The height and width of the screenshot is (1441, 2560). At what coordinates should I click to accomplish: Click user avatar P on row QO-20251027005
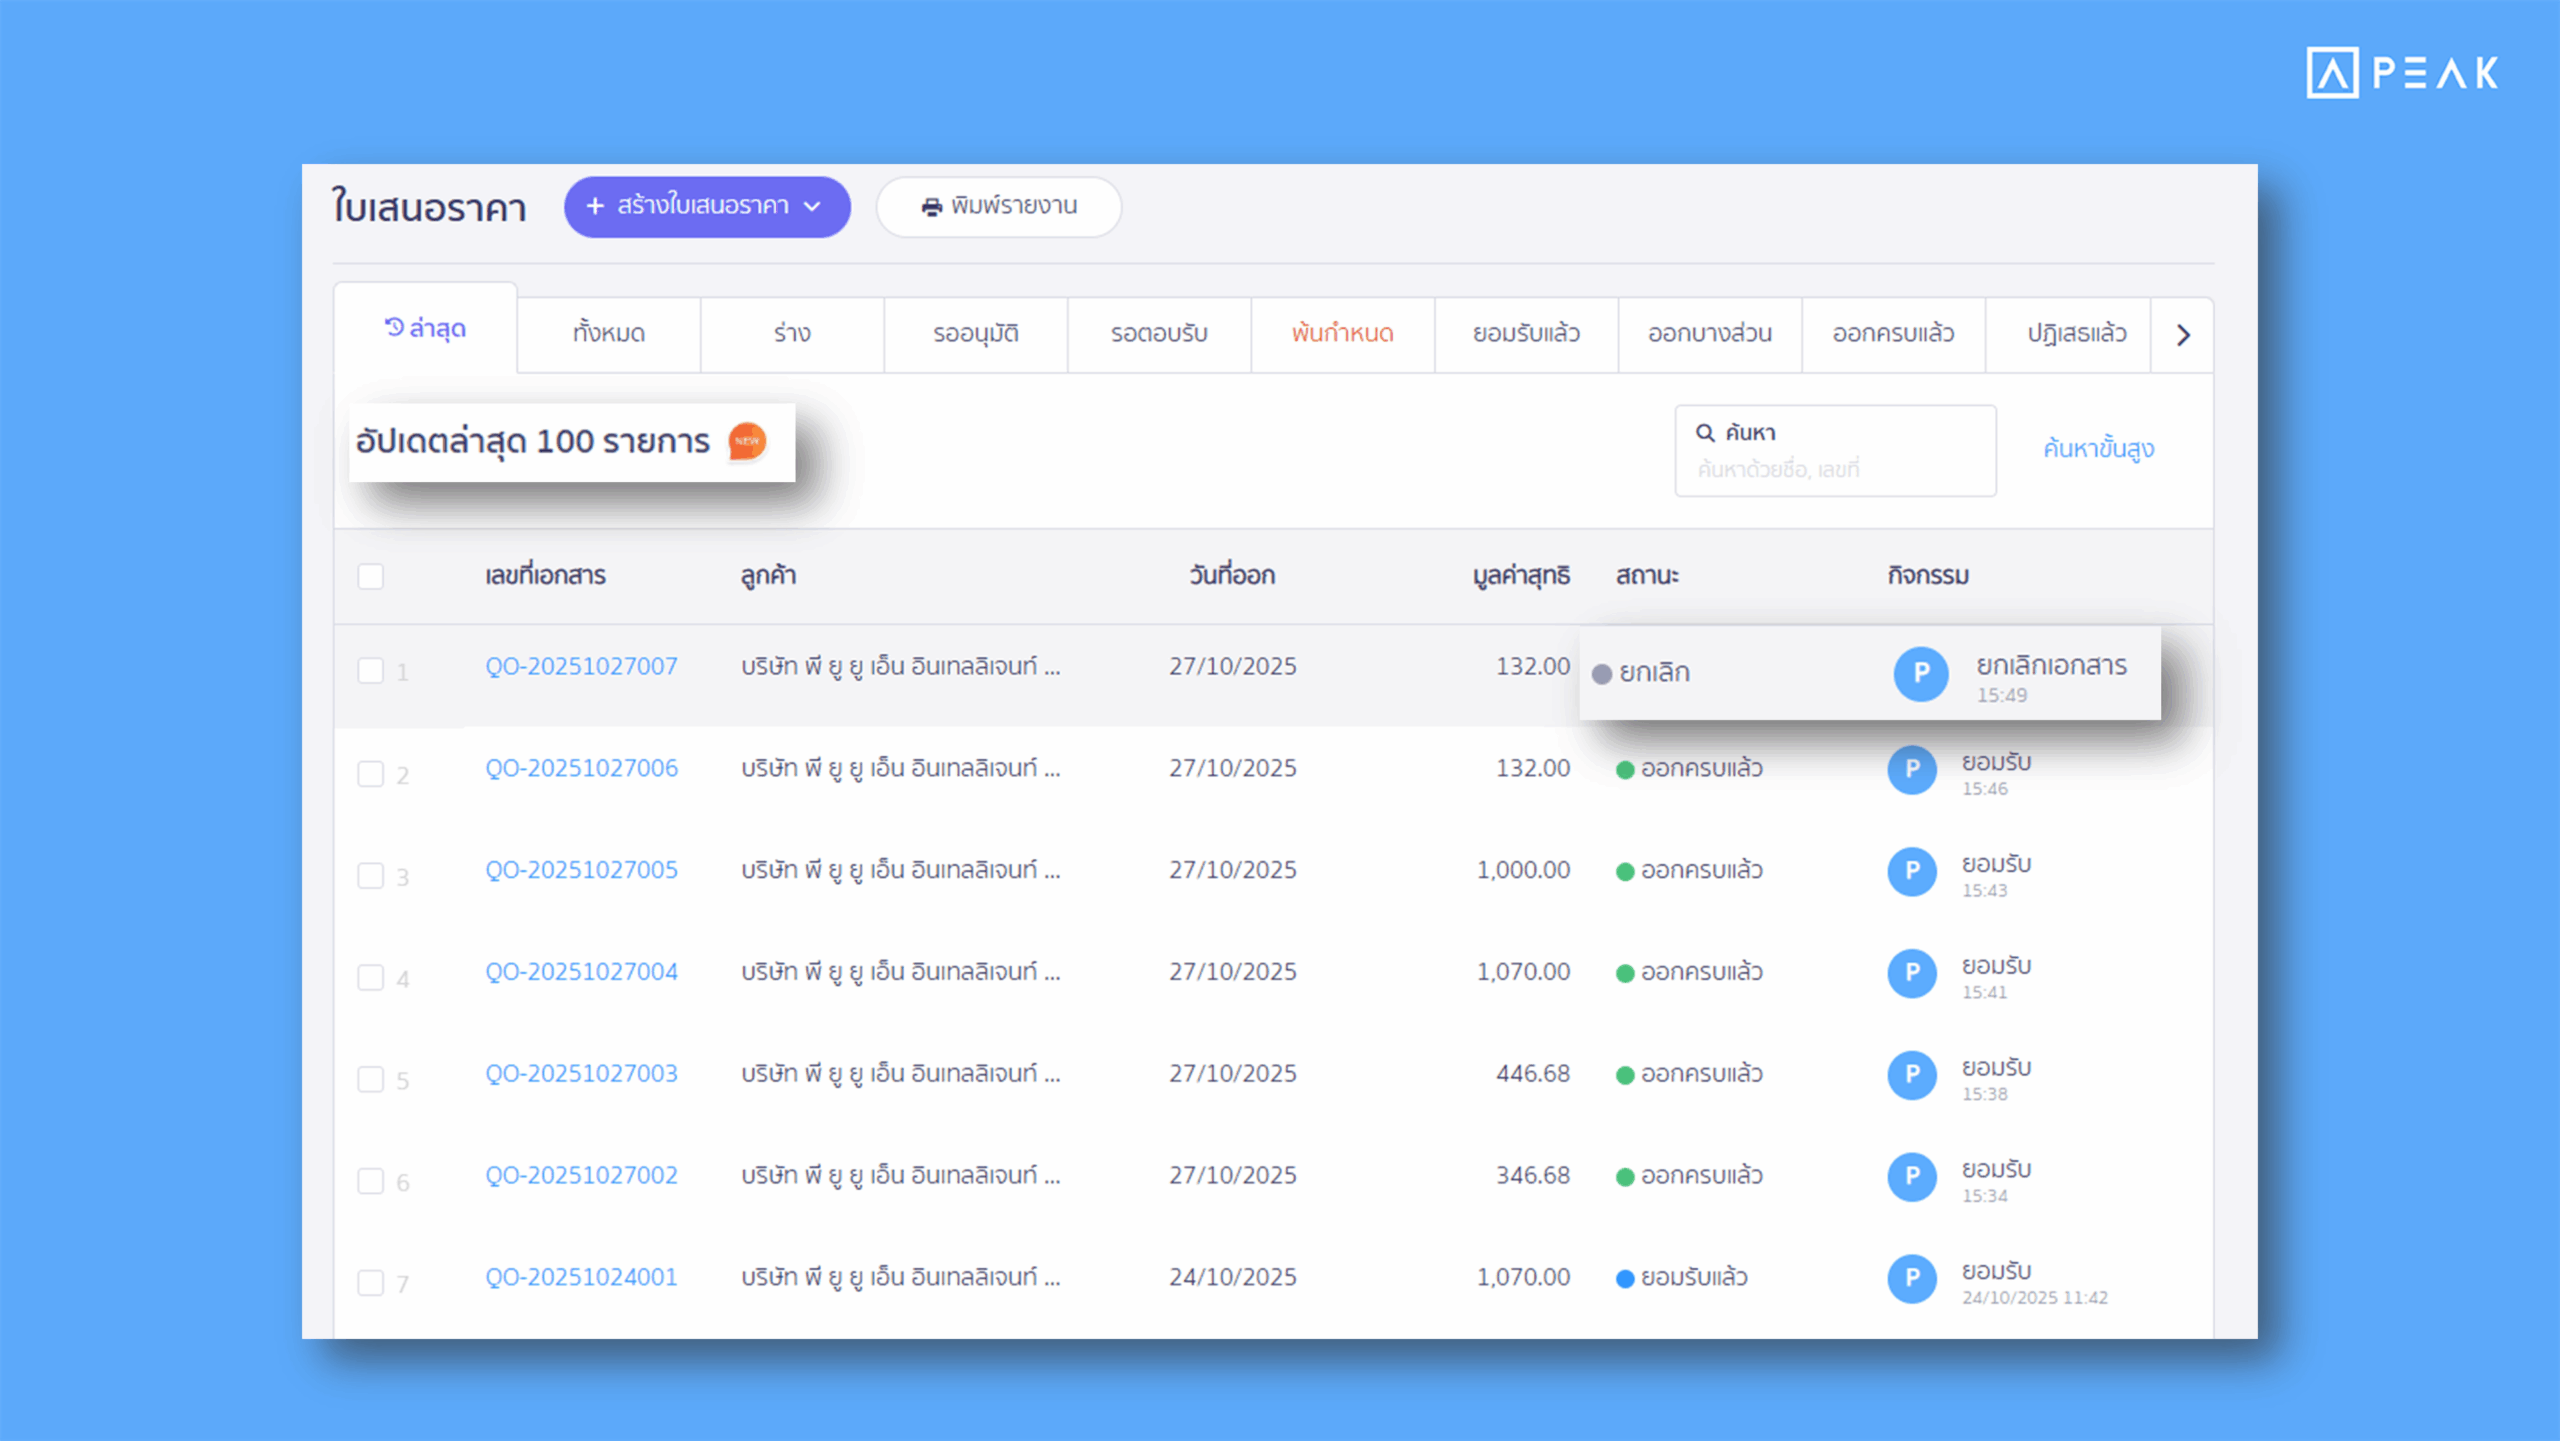click(x=1912, y=871)
